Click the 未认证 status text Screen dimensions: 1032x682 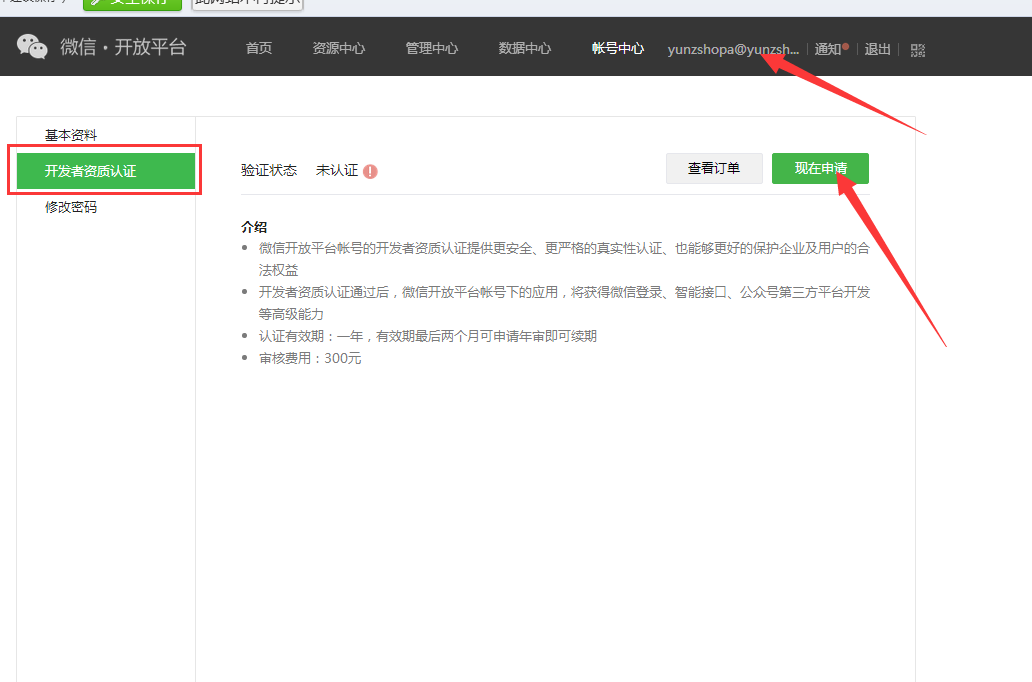click(x=337, y=170)
